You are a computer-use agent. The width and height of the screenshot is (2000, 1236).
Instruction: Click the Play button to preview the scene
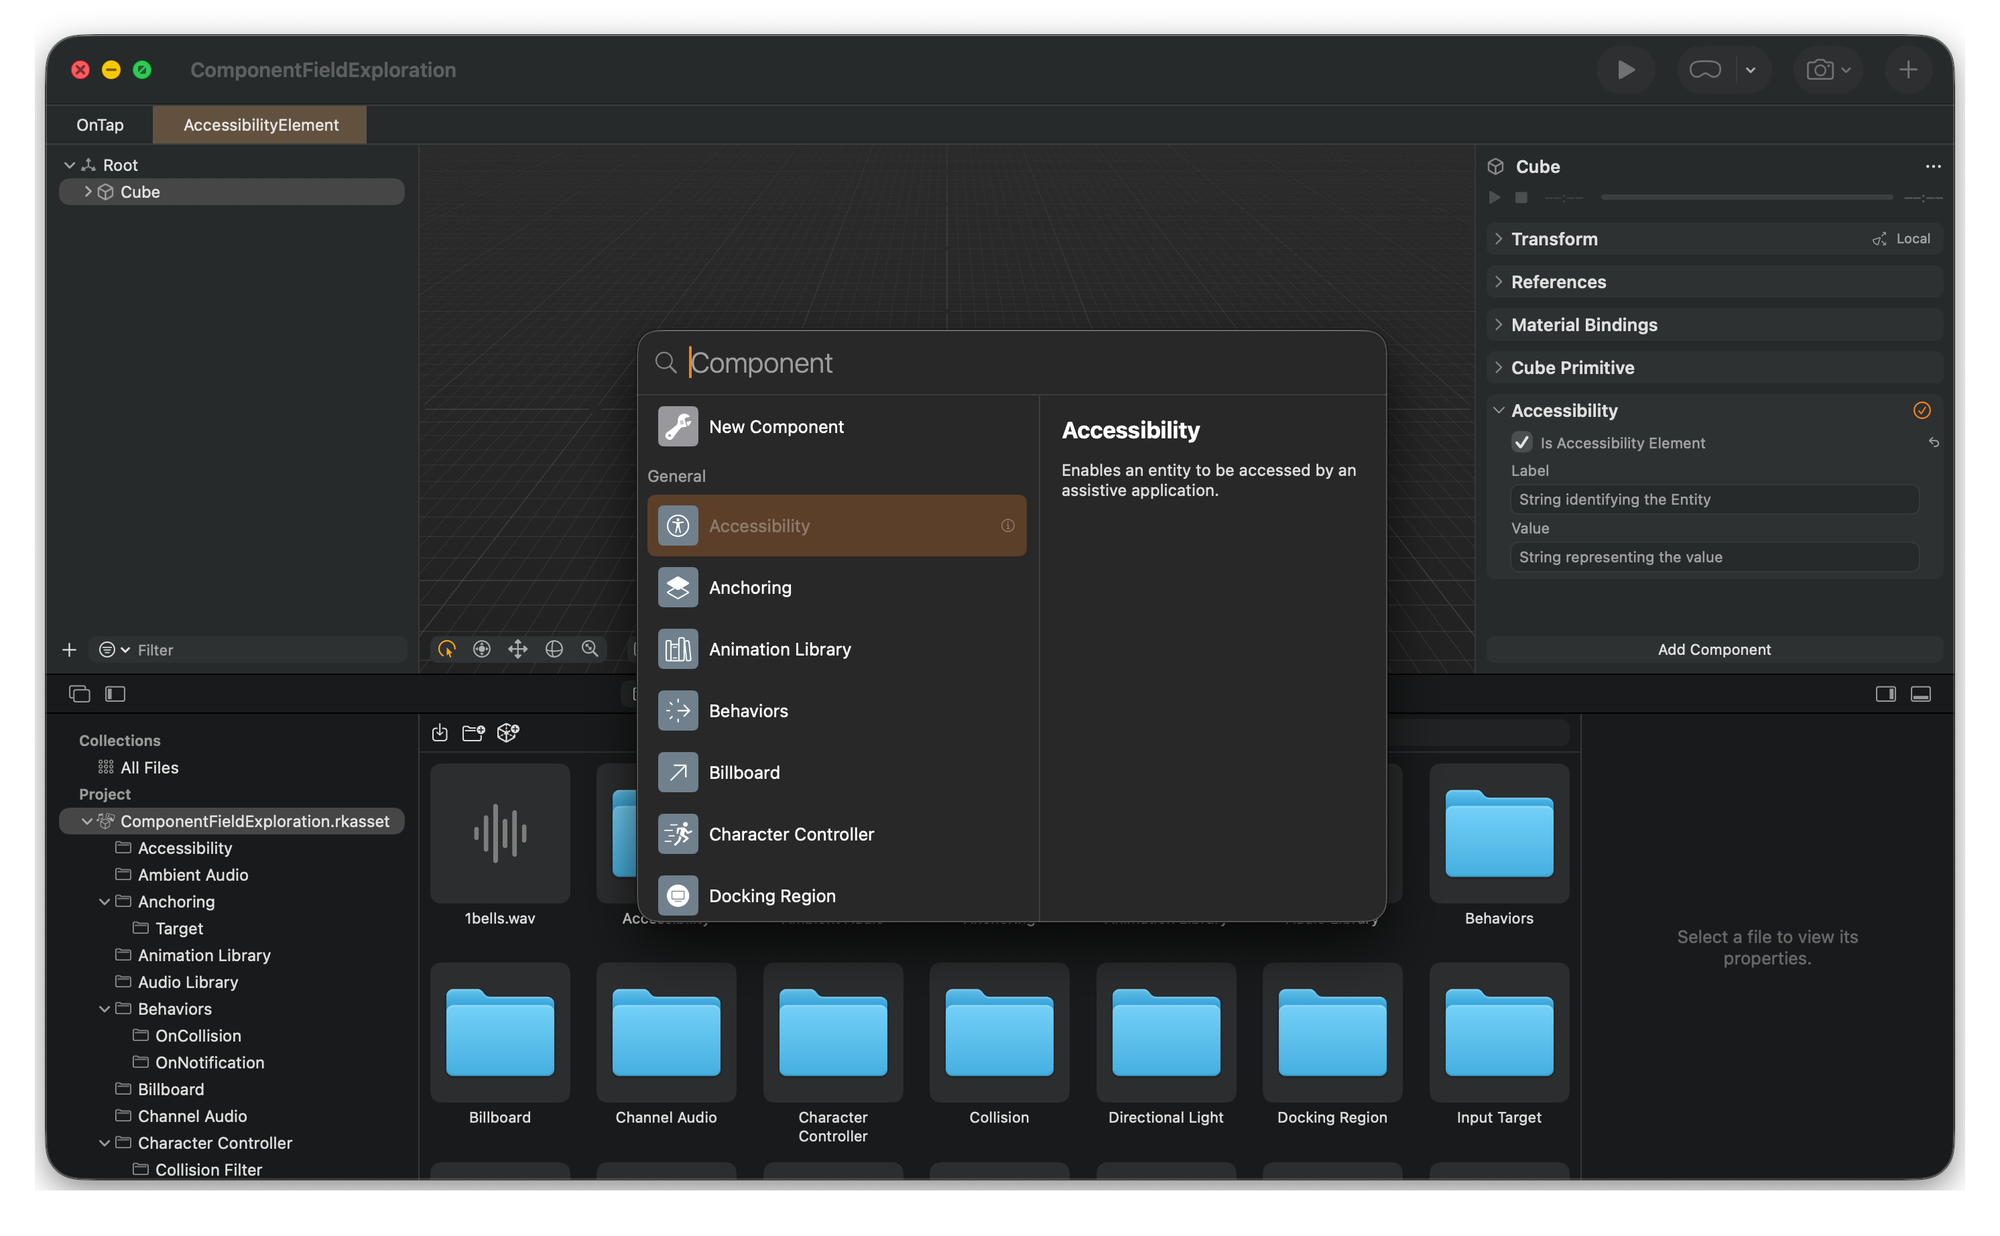pos(1626,70)
